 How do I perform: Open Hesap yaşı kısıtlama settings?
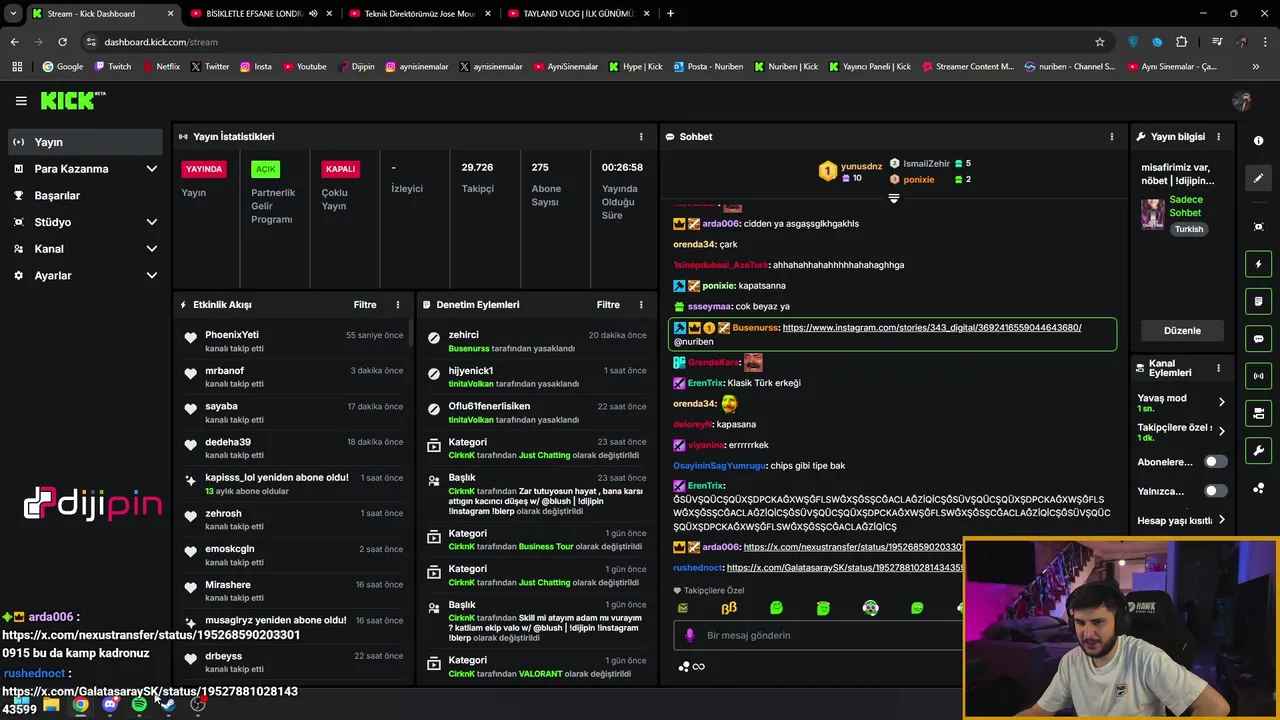pyautogui.click(x=1182, y=520)
